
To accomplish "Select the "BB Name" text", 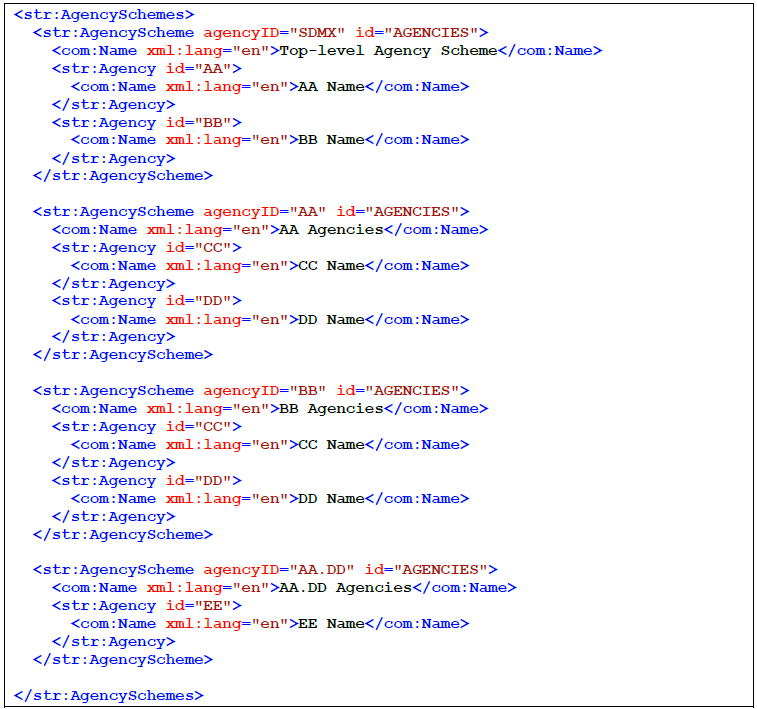I will 331,140.
